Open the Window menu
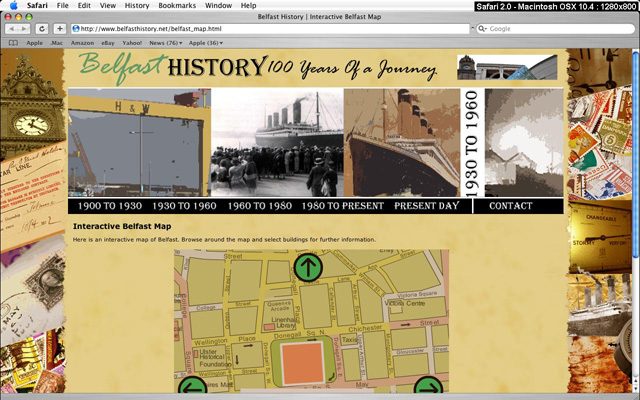The image size is (640, 400). click(x=218, y=5)
